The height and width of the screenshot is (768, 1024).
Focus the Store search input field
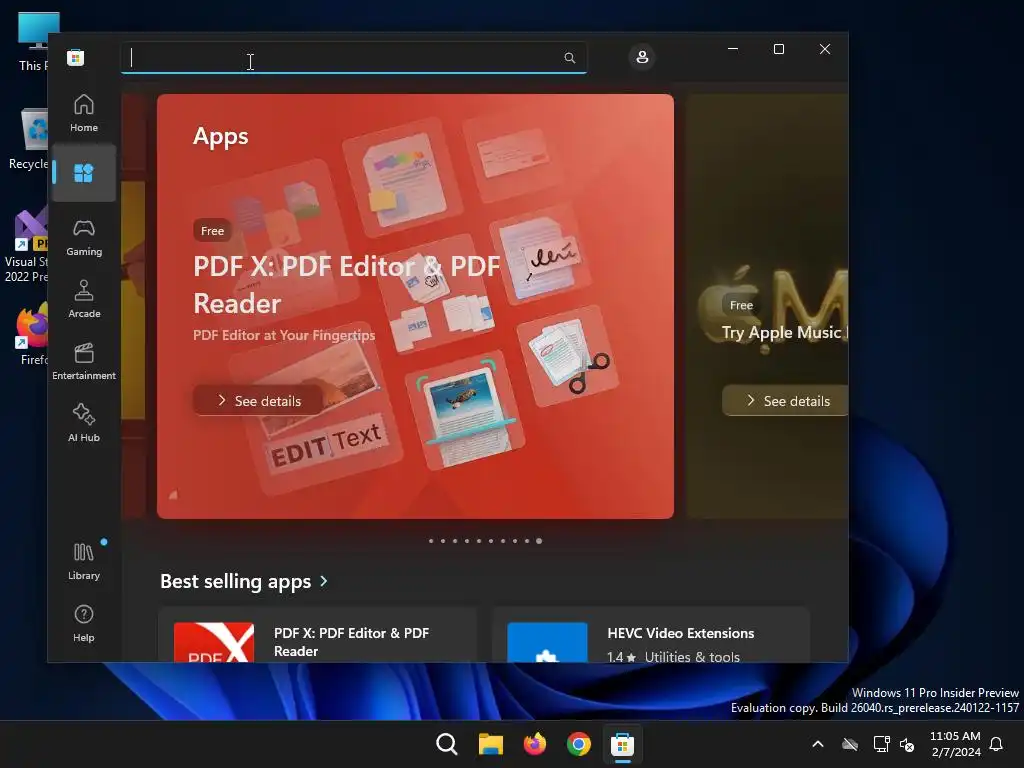353,58
